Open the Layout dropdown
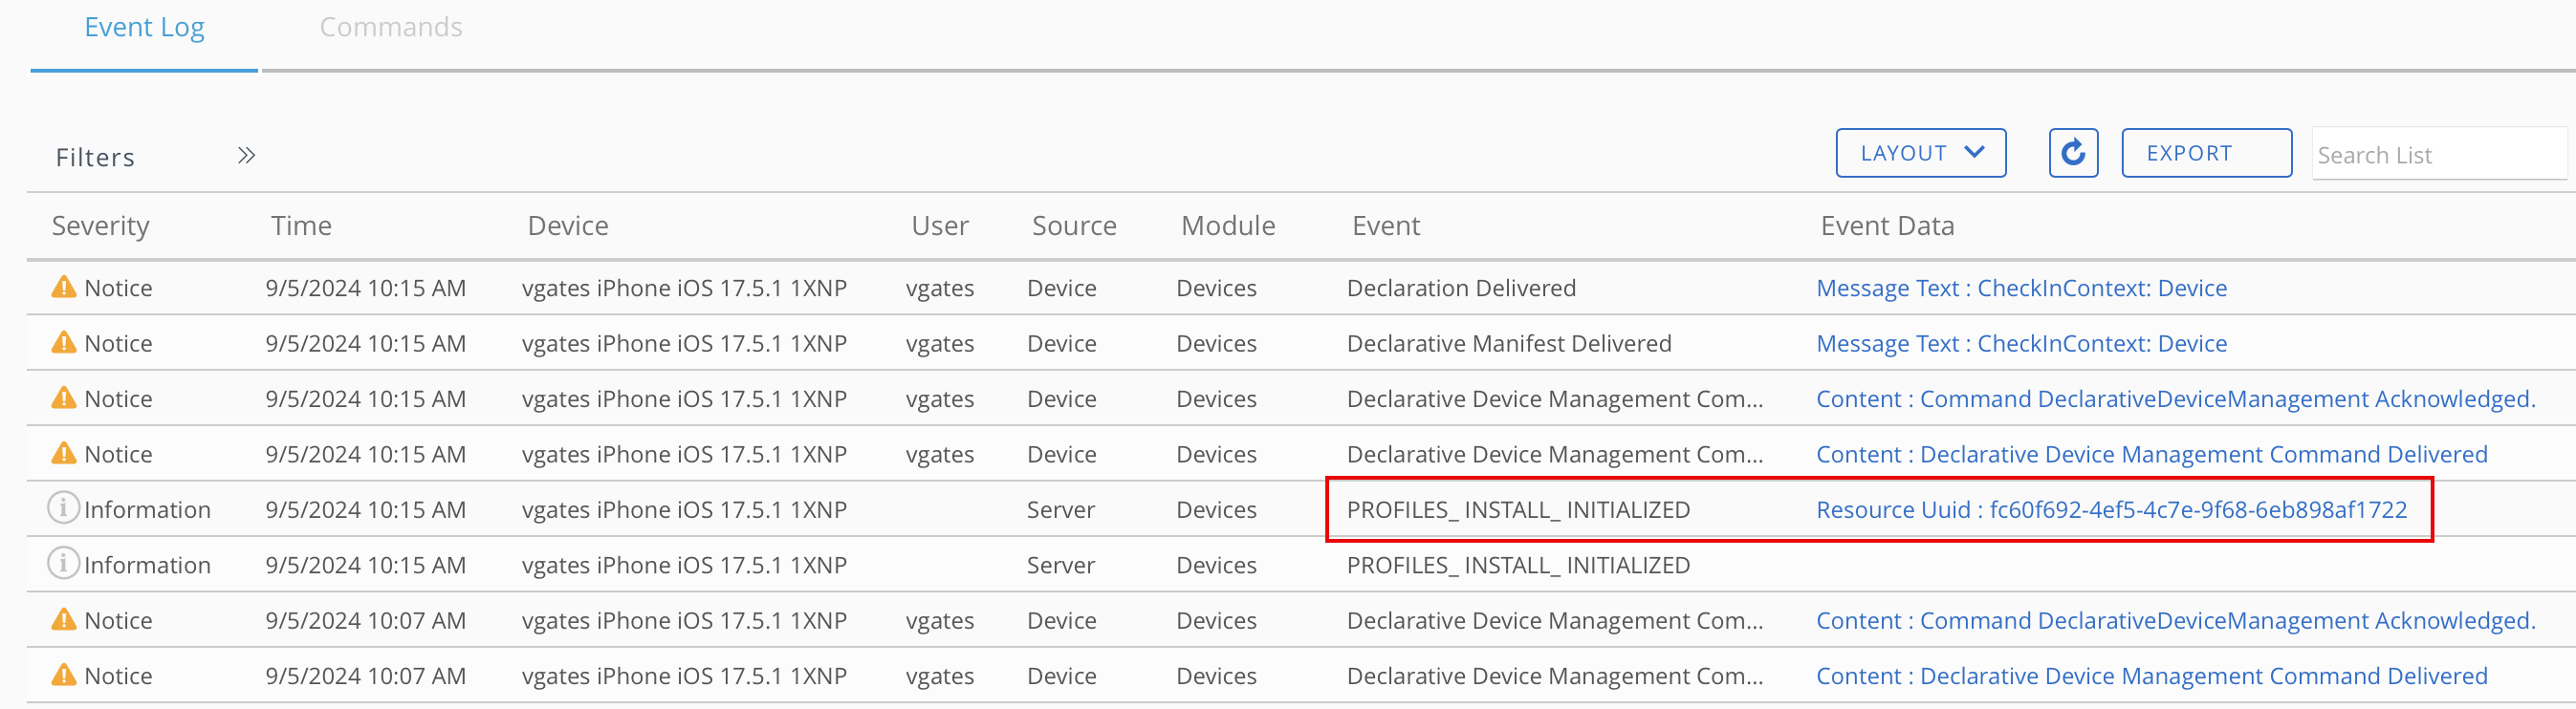The width and height of the screenshot is (2576, 709). pos(1920,153)
